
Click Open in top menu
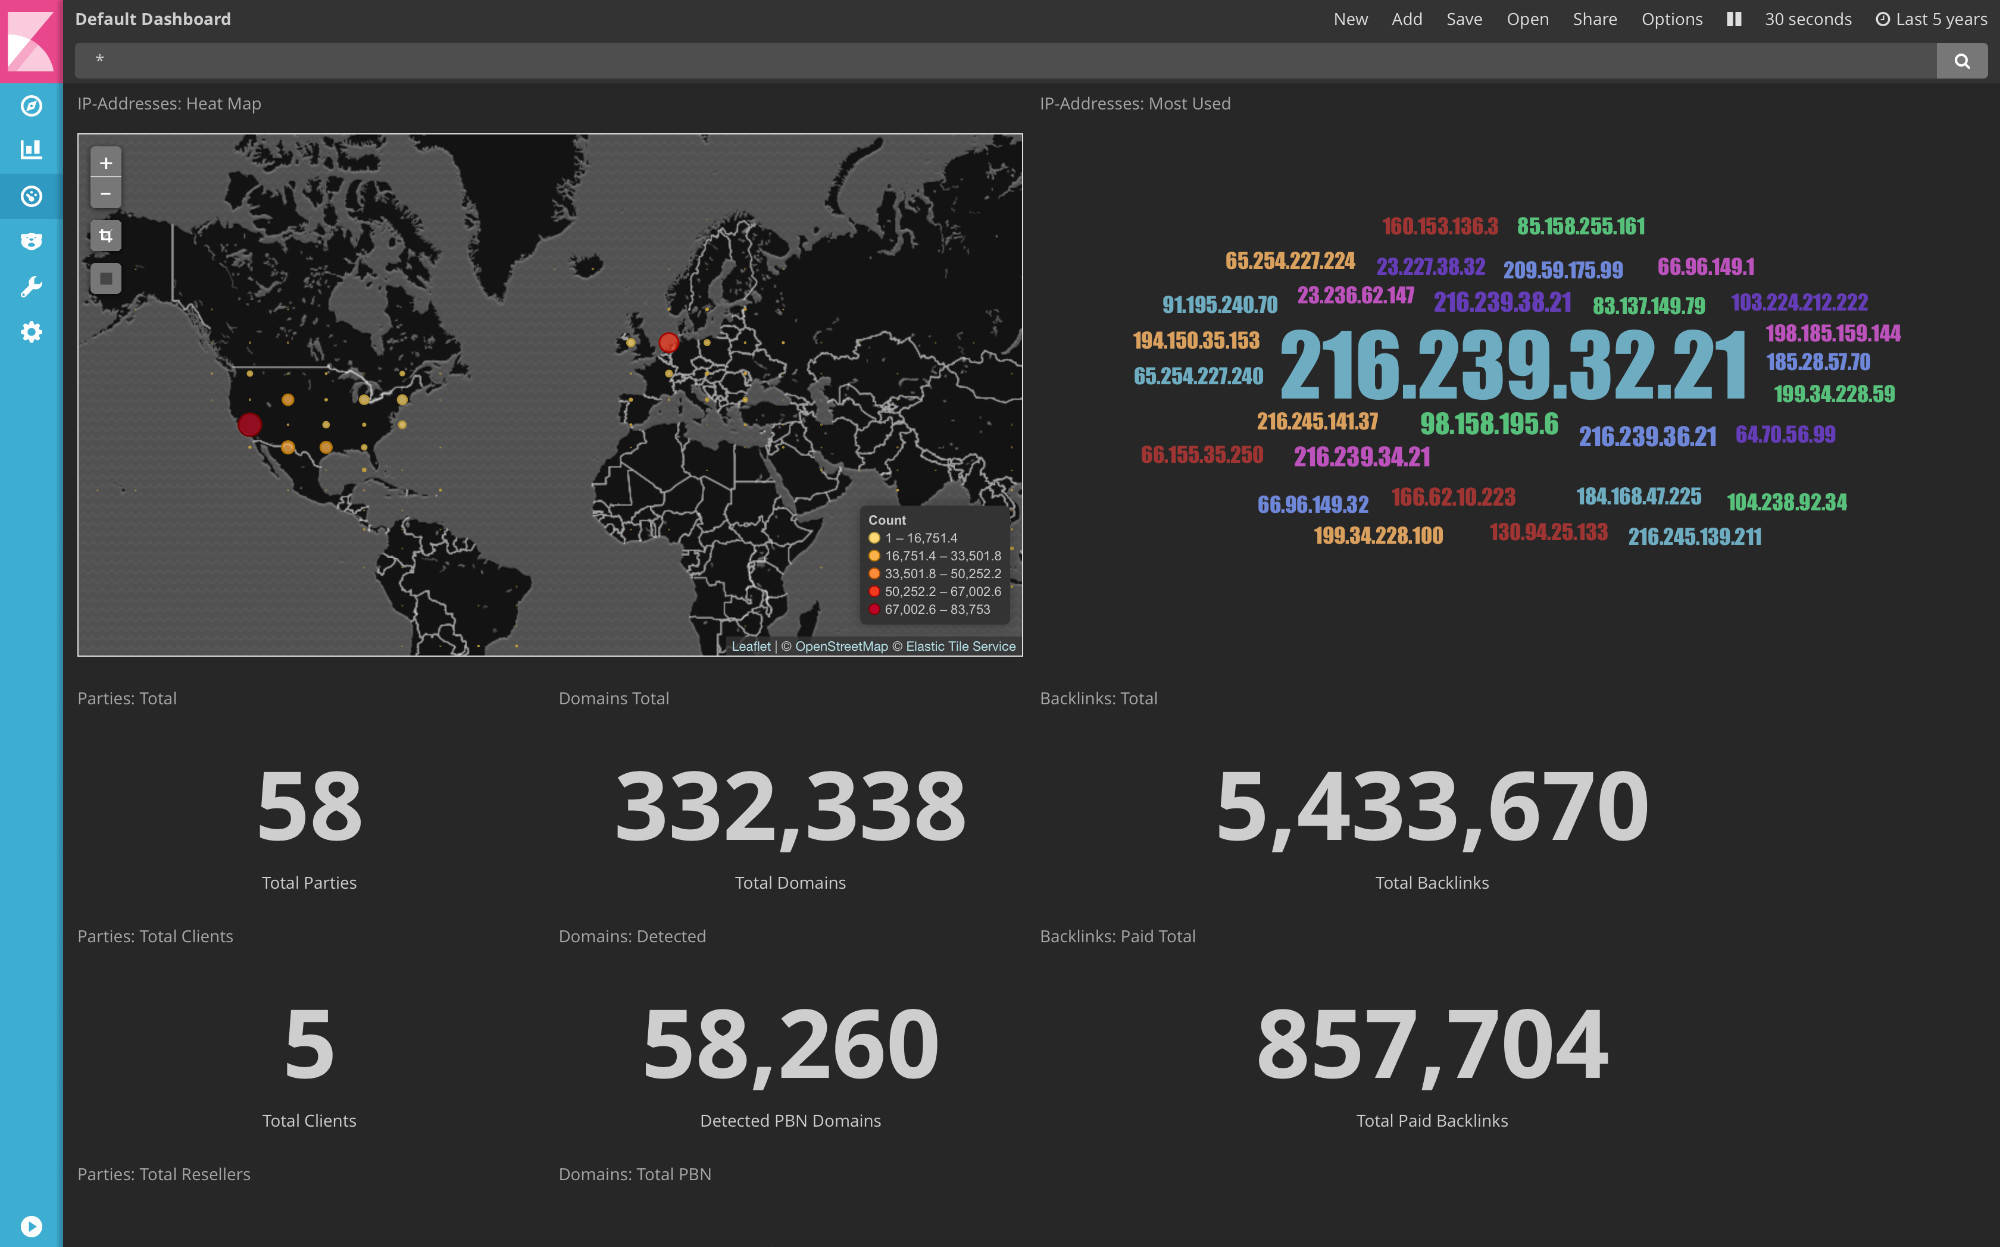(1527, 19)
